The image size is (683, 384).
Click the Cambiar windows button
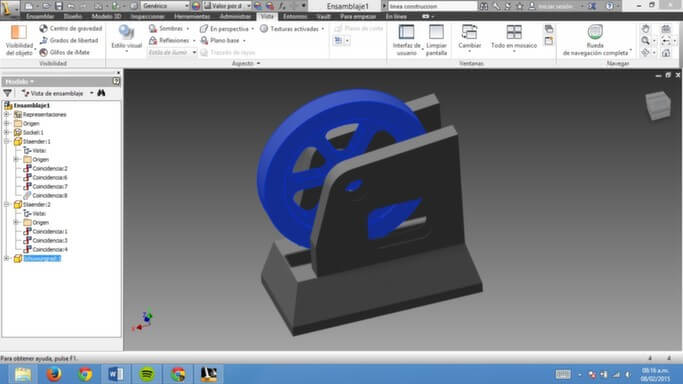click(x=470, y=36)
